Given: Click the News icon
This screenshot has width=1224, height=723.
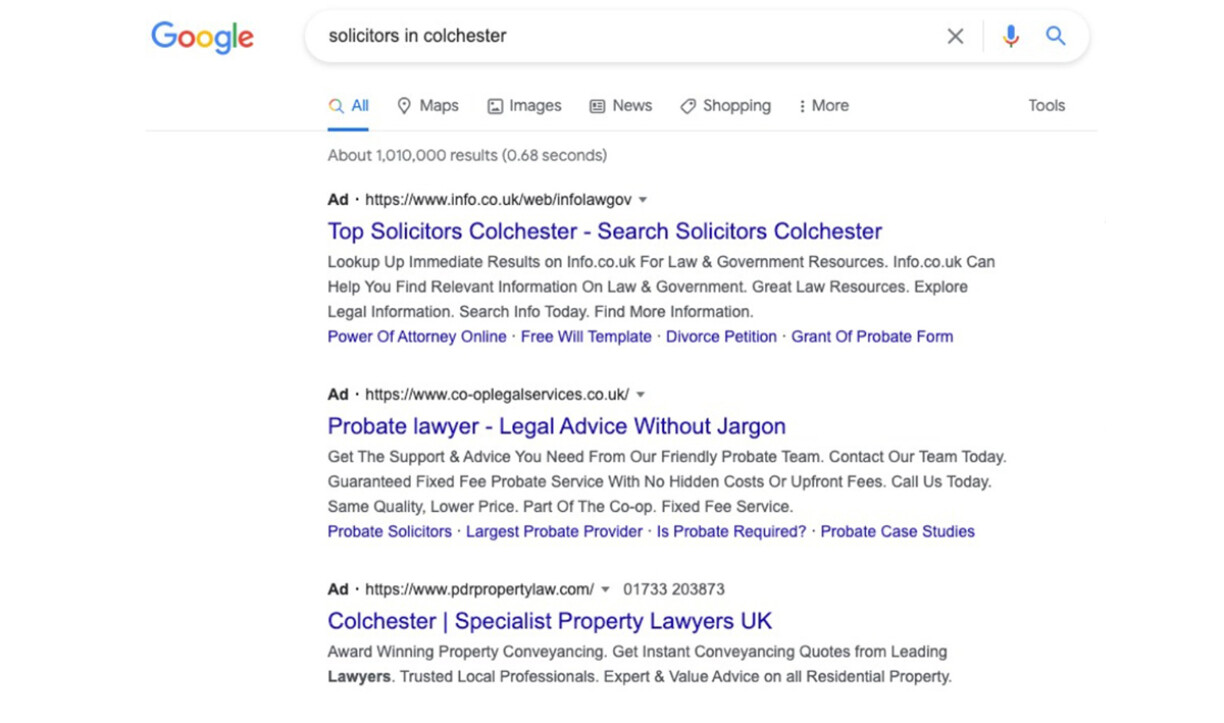Looking at the screenshot, I should 596,105.
